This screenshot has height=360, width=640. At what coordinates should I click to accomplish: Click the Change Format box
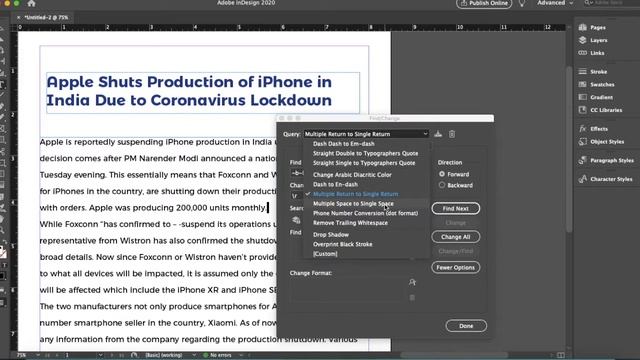347,289
